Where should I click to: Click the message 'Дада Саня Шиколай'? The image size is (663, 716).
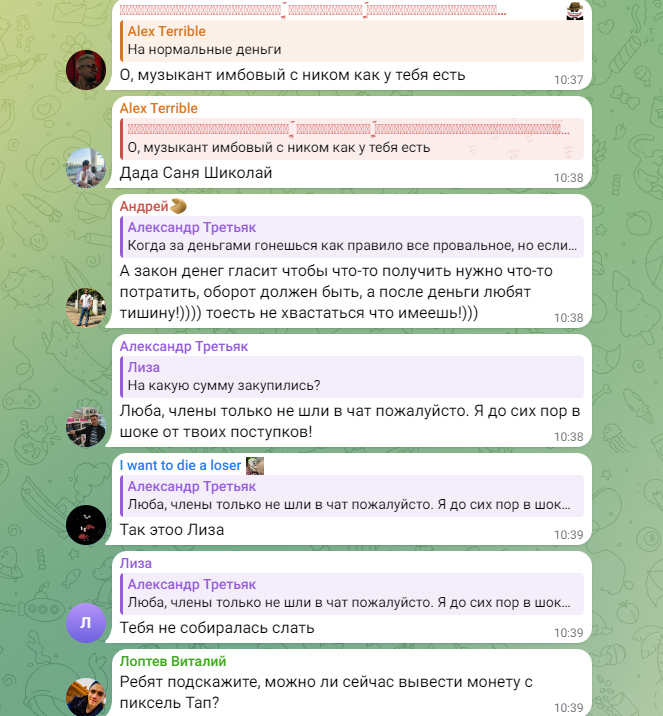coord(196,173)
